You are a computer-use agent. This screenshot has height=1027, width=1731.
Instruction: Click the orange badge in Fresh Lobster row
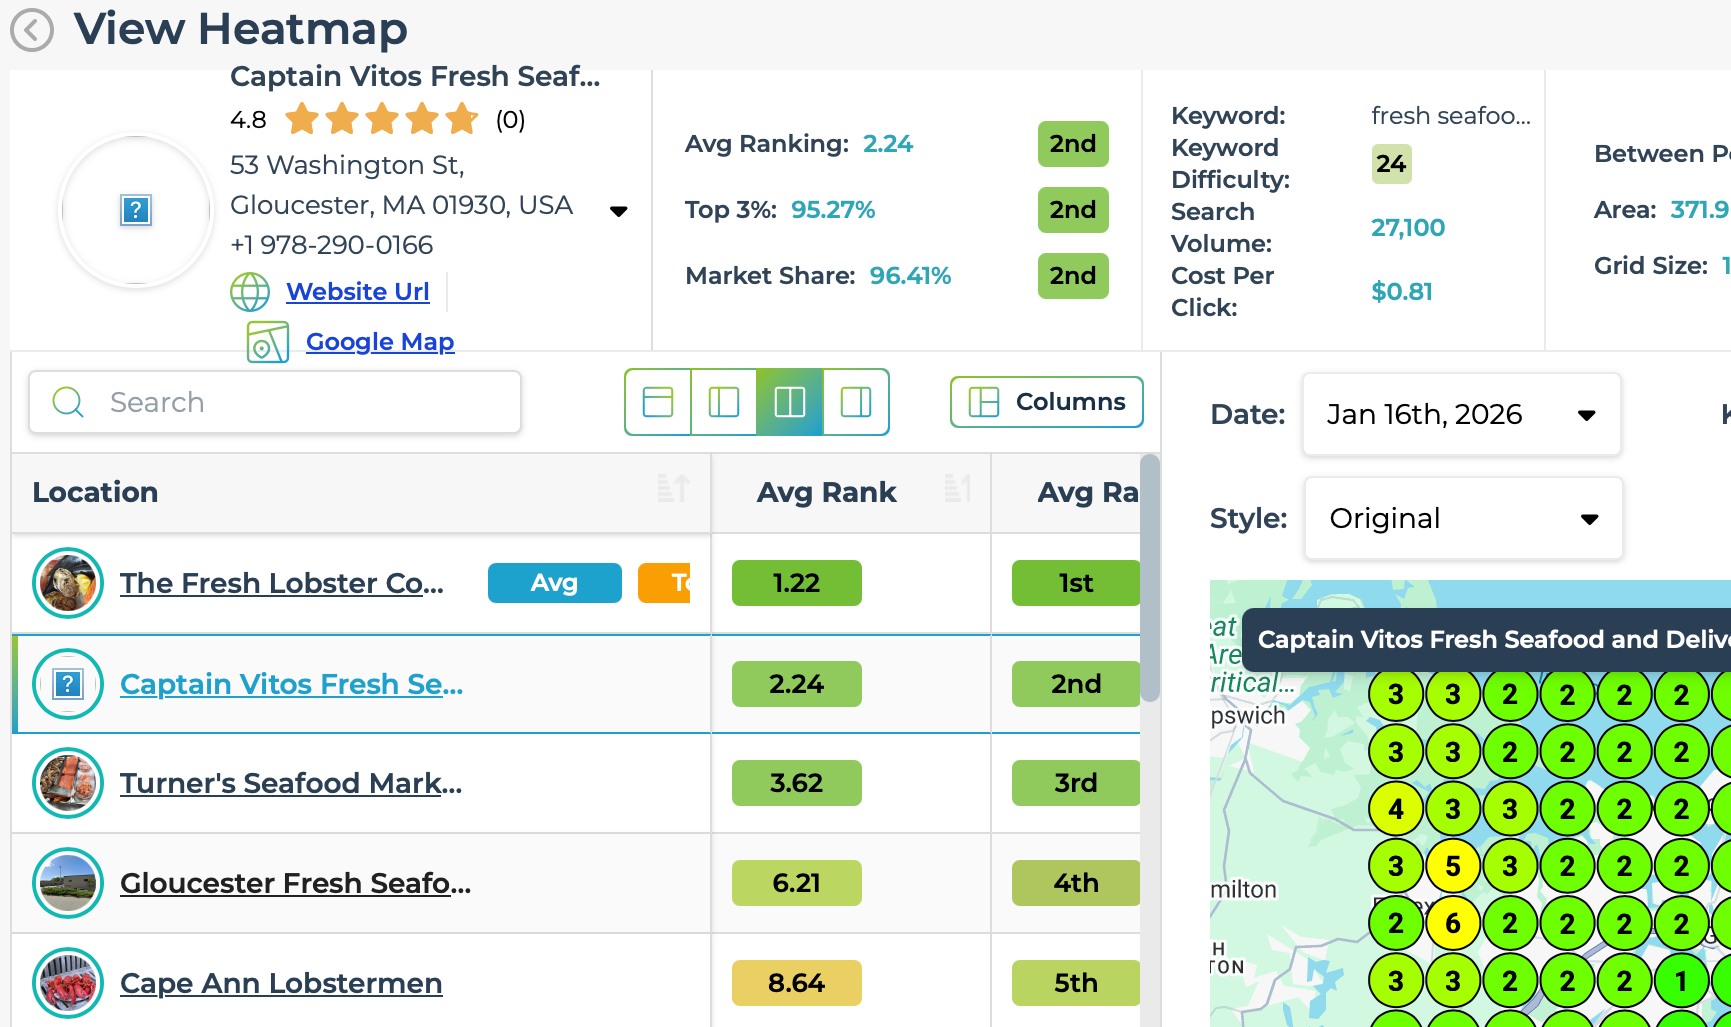point(666,583)
